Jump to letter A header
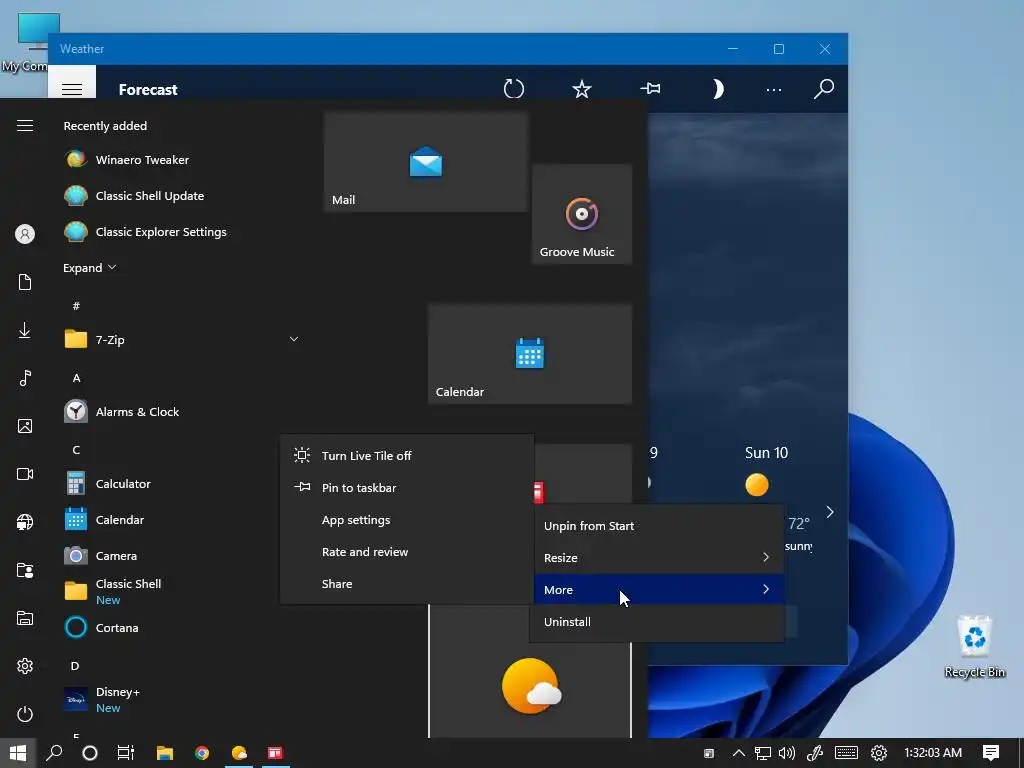The image size is (1024, 768). [x=76, y=378]
